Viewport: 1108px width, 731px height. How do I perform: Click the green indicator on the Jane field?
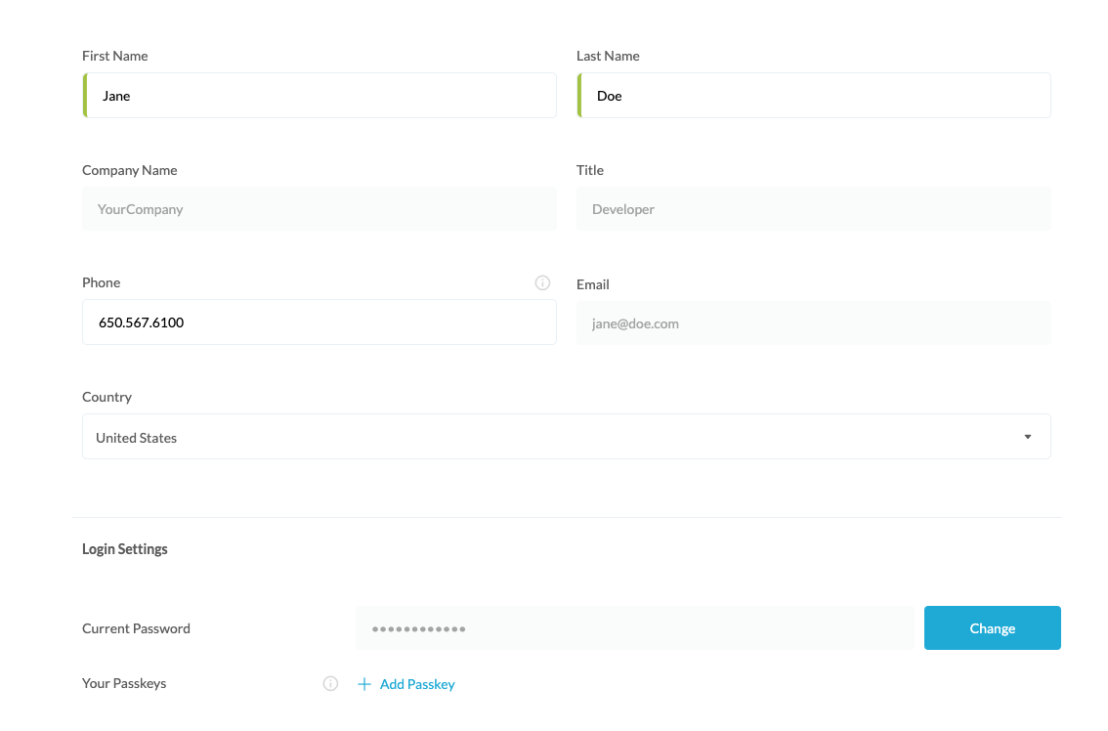point(84,95)
